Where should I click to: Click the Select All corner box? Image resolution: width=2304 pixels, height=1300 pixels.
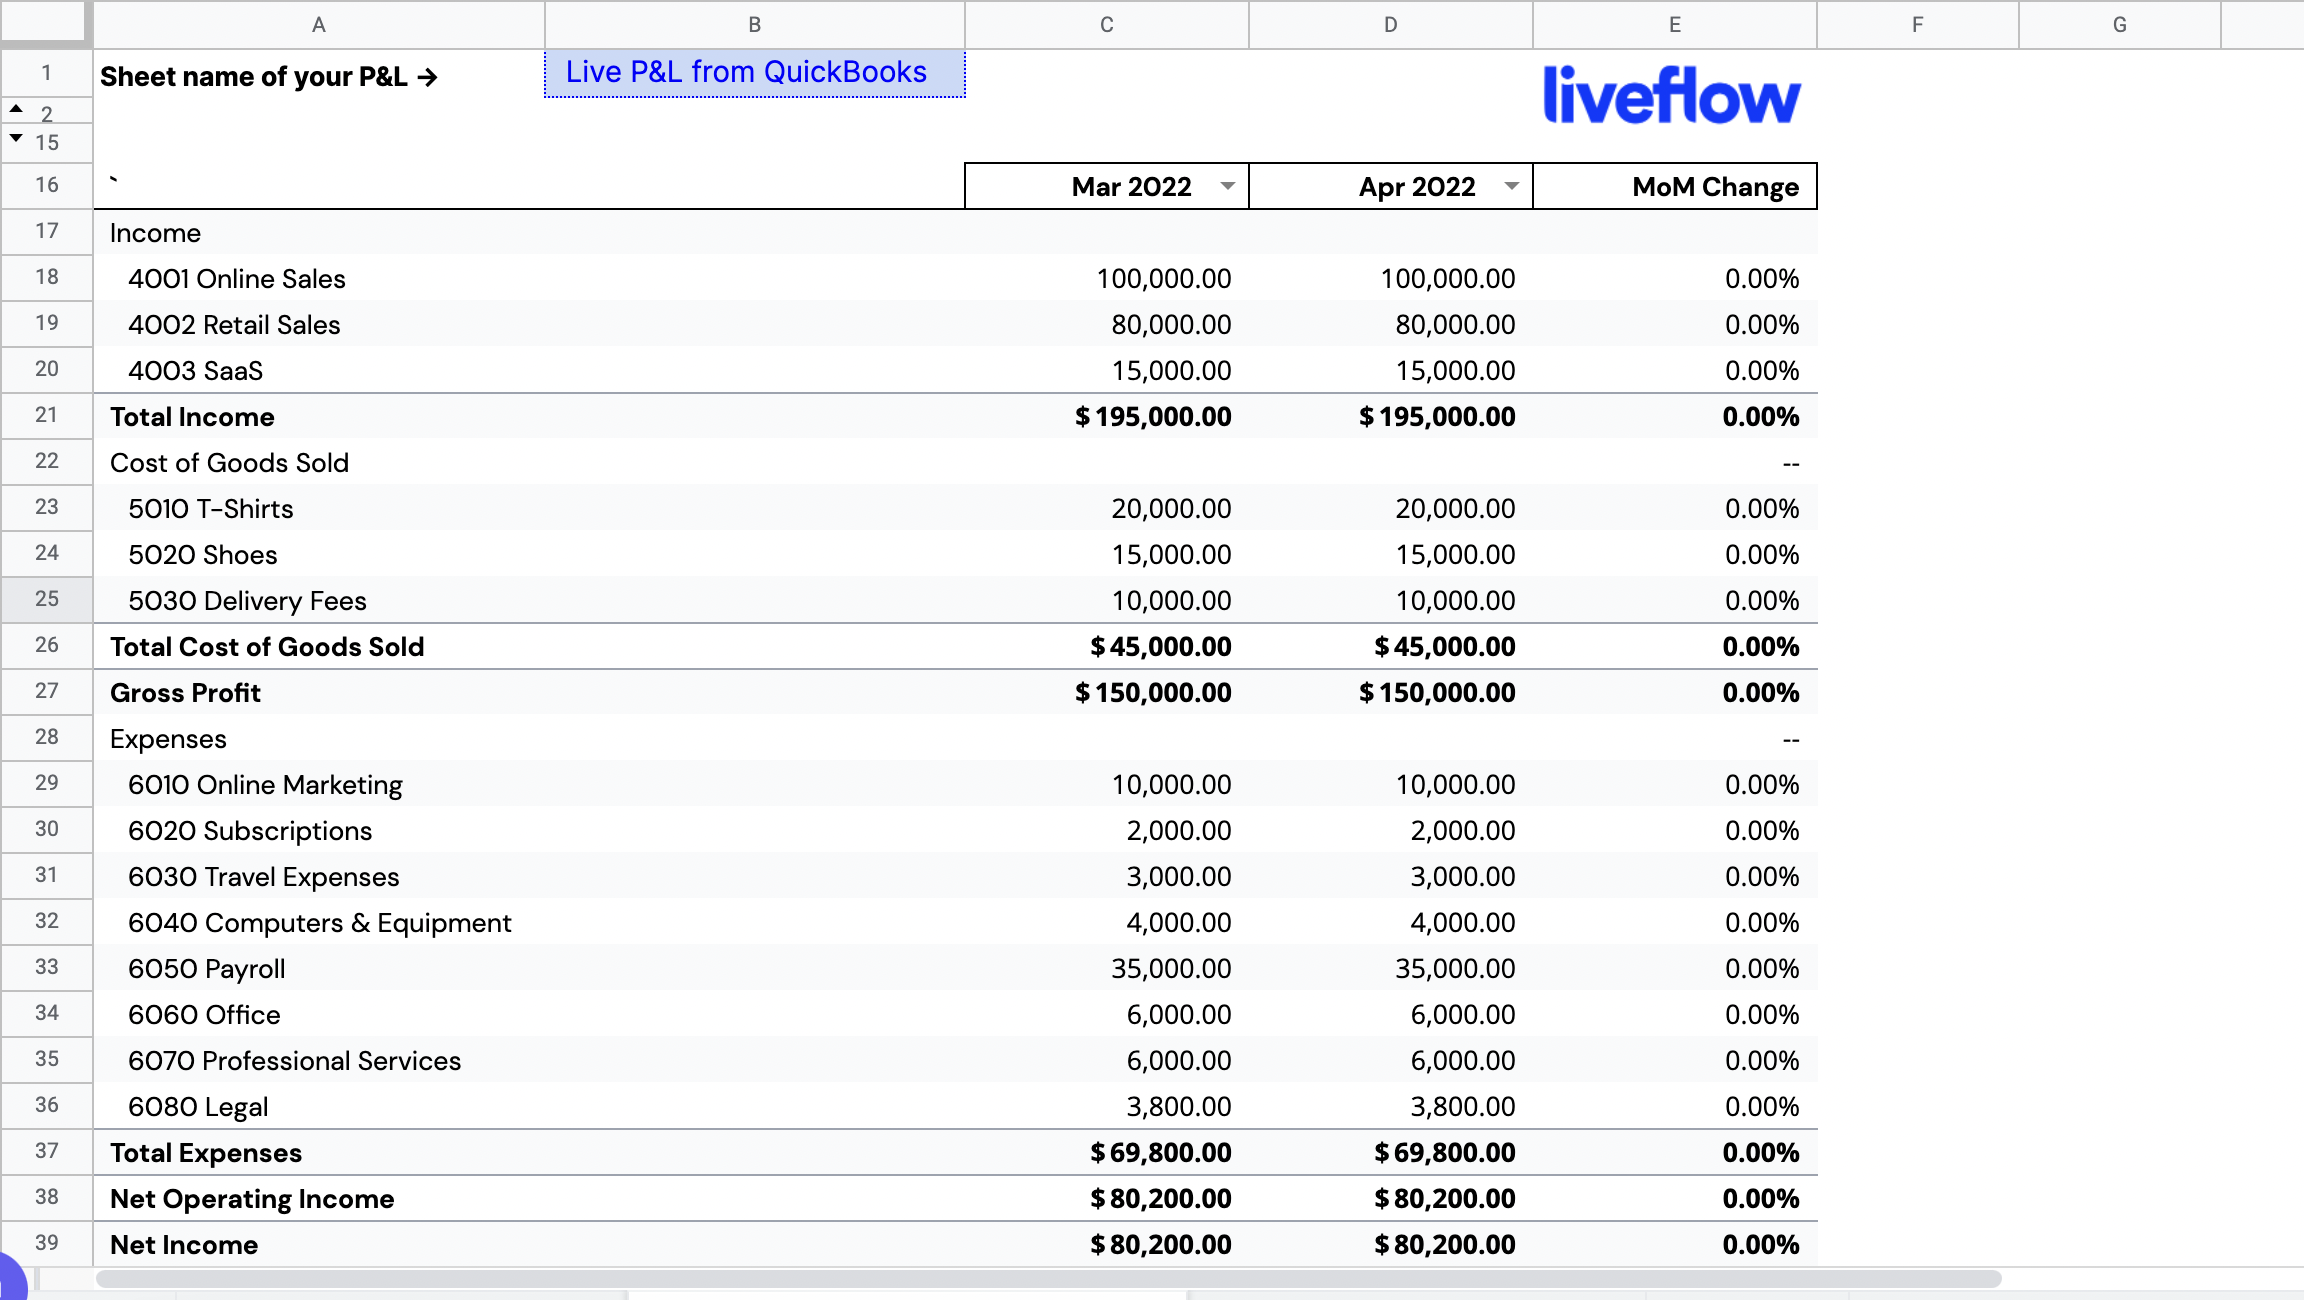pyautogui.click(x=45, y=22)
